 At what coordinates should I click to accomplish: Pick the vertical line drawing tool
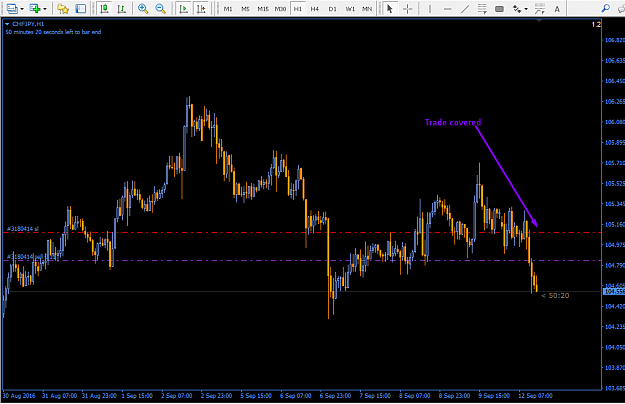click(430, 8)
